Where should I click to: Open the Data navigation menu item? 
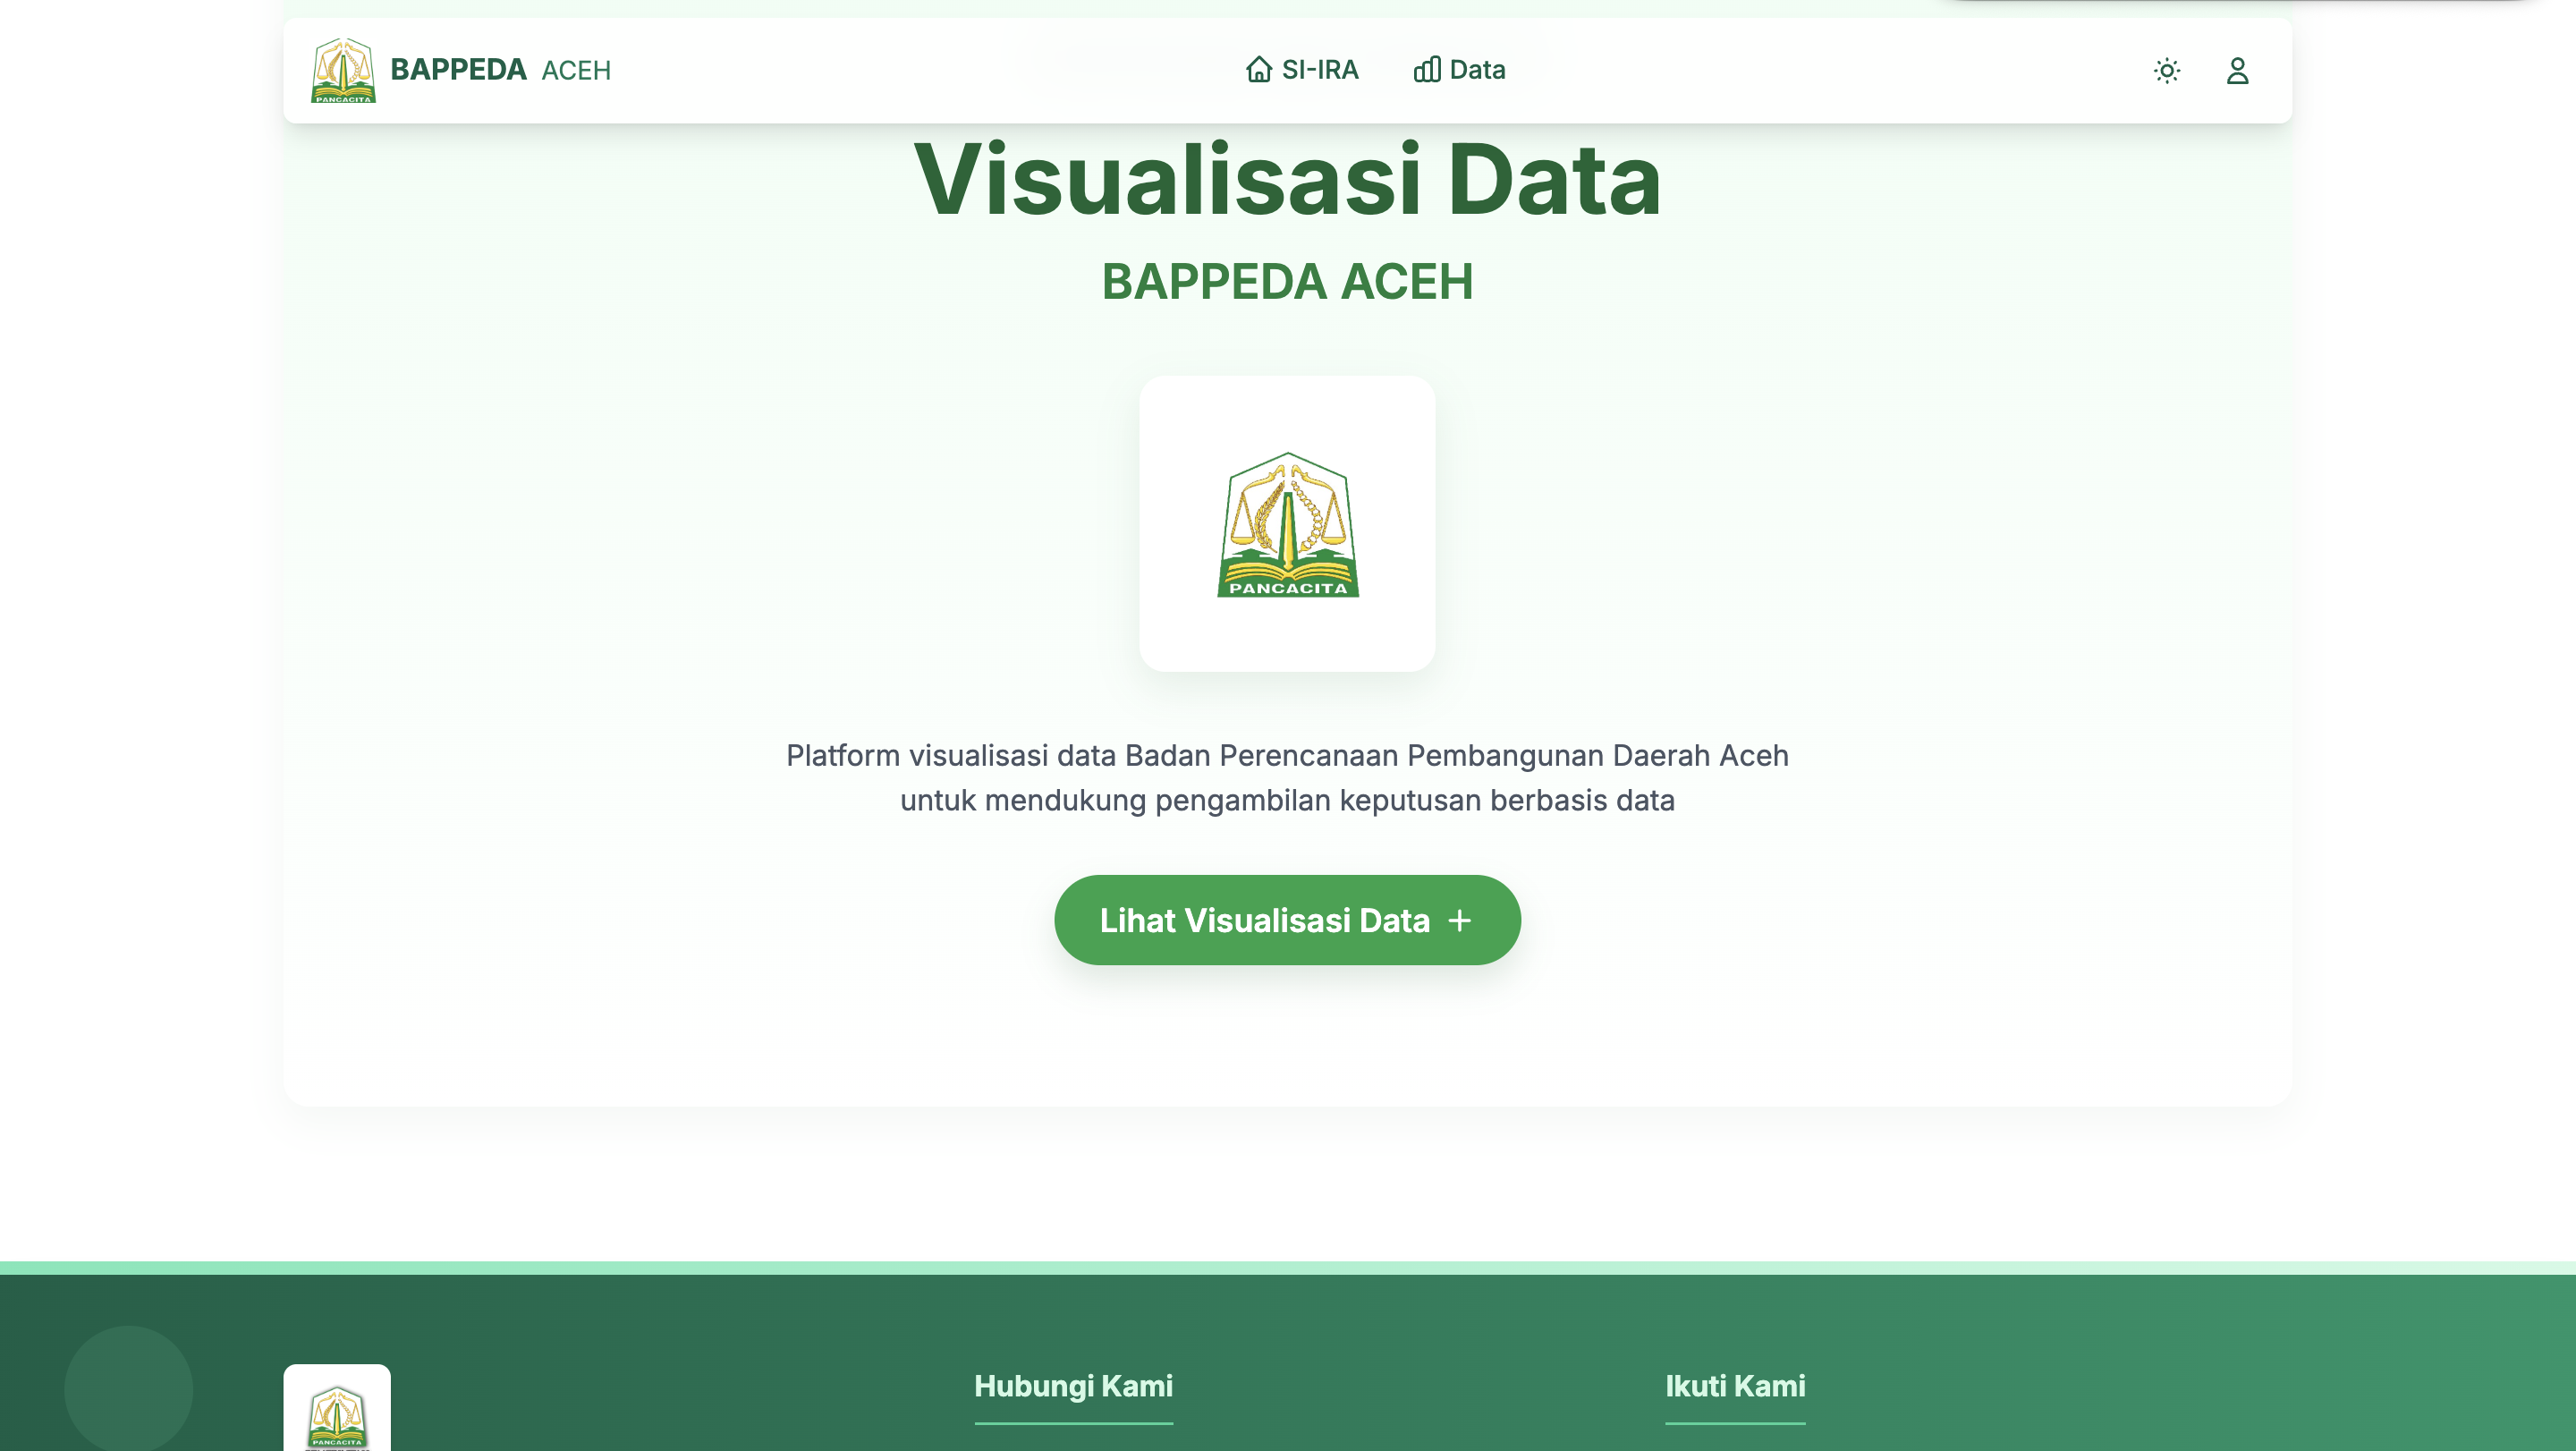pos(1477,69)
